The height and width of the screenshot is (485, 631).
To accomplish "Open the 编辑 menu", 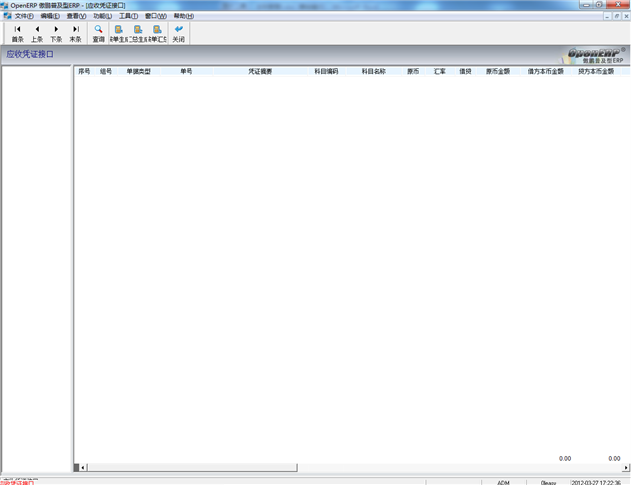I will point(50,16).
